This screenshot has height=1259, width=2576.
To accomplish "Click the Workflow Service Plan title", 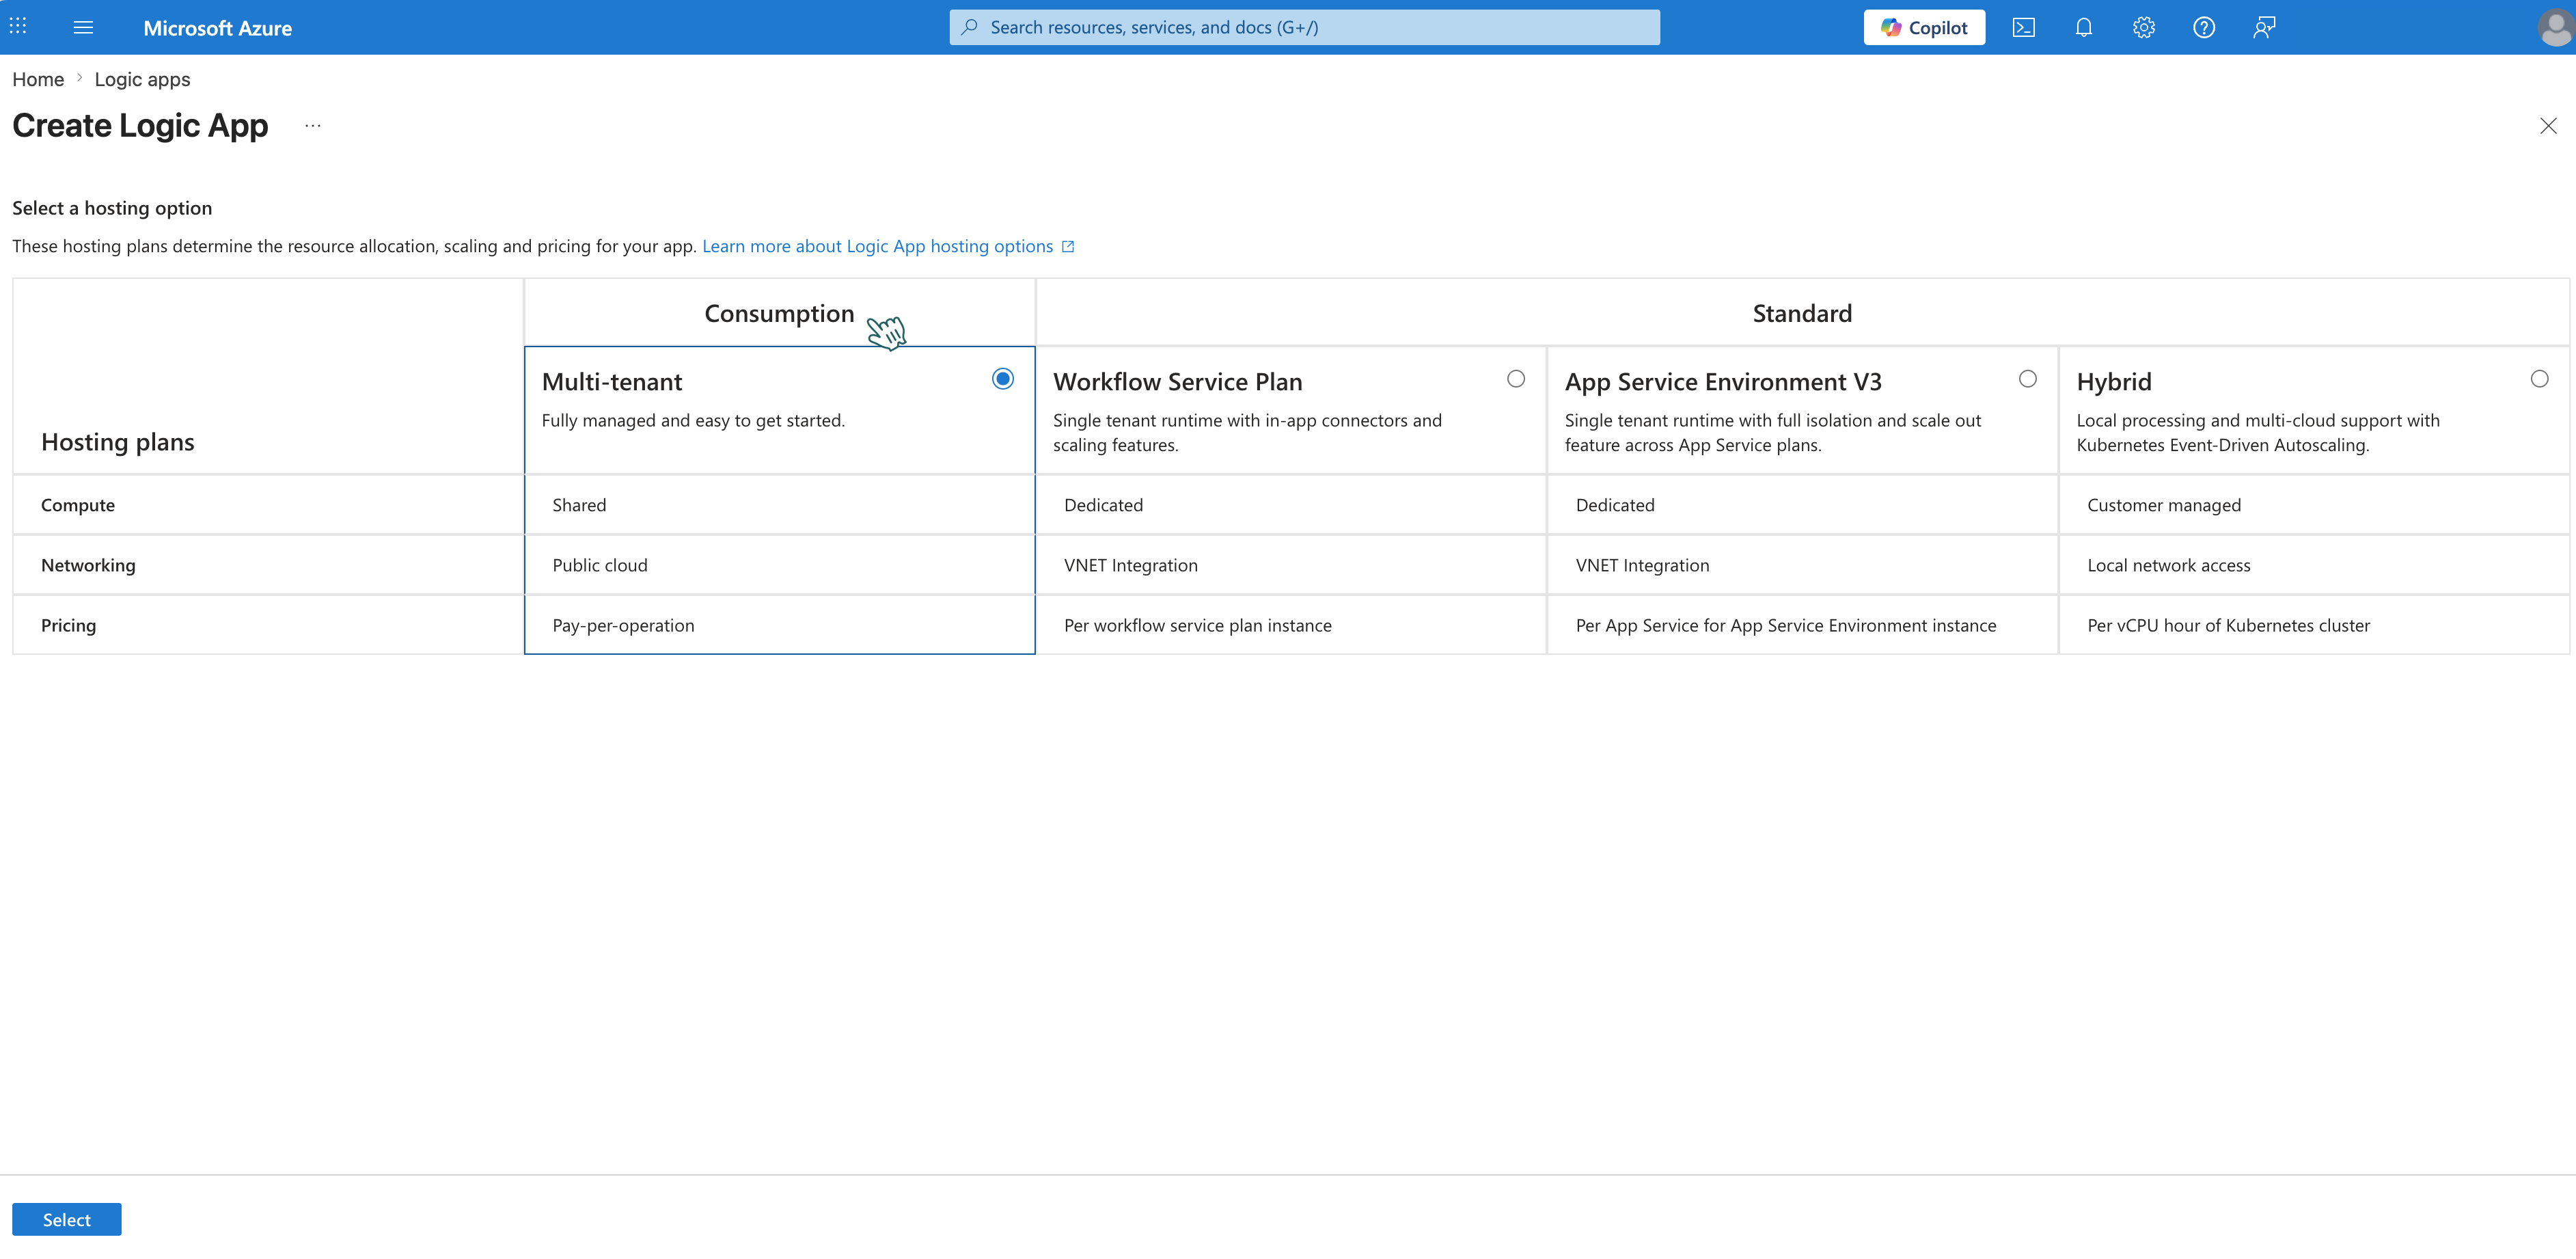I will click(x=1177, y=381).
